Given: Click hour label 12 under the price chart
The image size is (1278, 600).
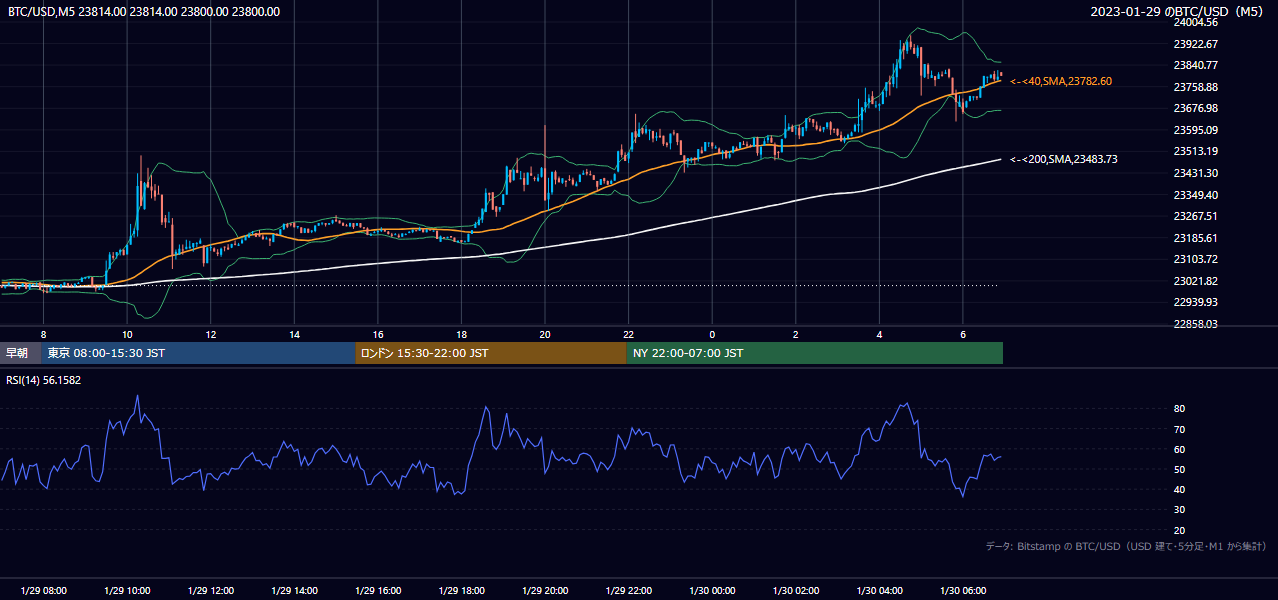Looking at the screenshot, I should pyautogui.click(x=211, y=334).
